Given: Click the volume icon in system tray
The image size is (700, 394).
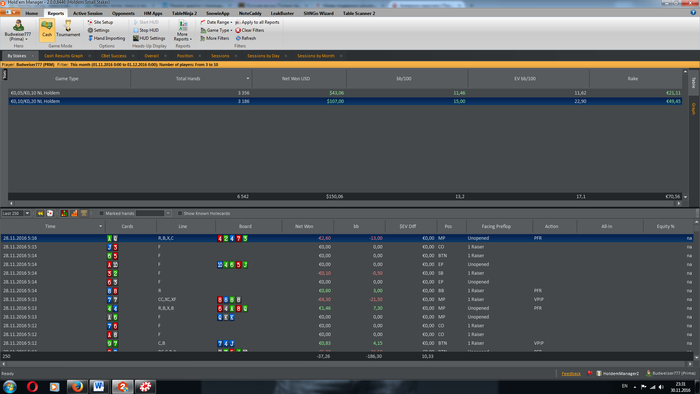Looking at the screenshot, I should tap(661, 387).
